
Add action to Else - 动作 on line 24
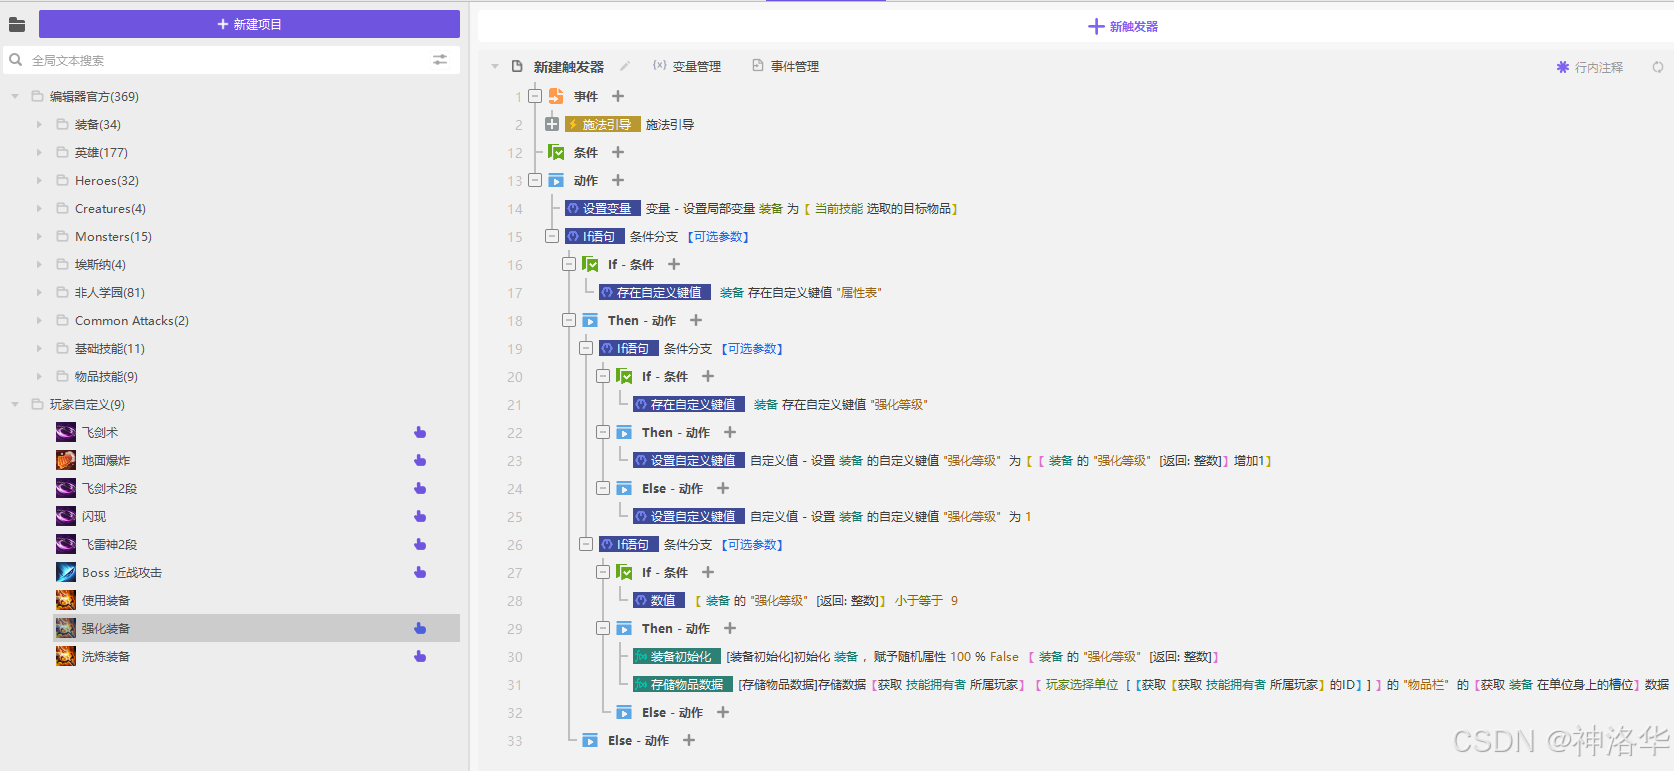coord(723,488)
